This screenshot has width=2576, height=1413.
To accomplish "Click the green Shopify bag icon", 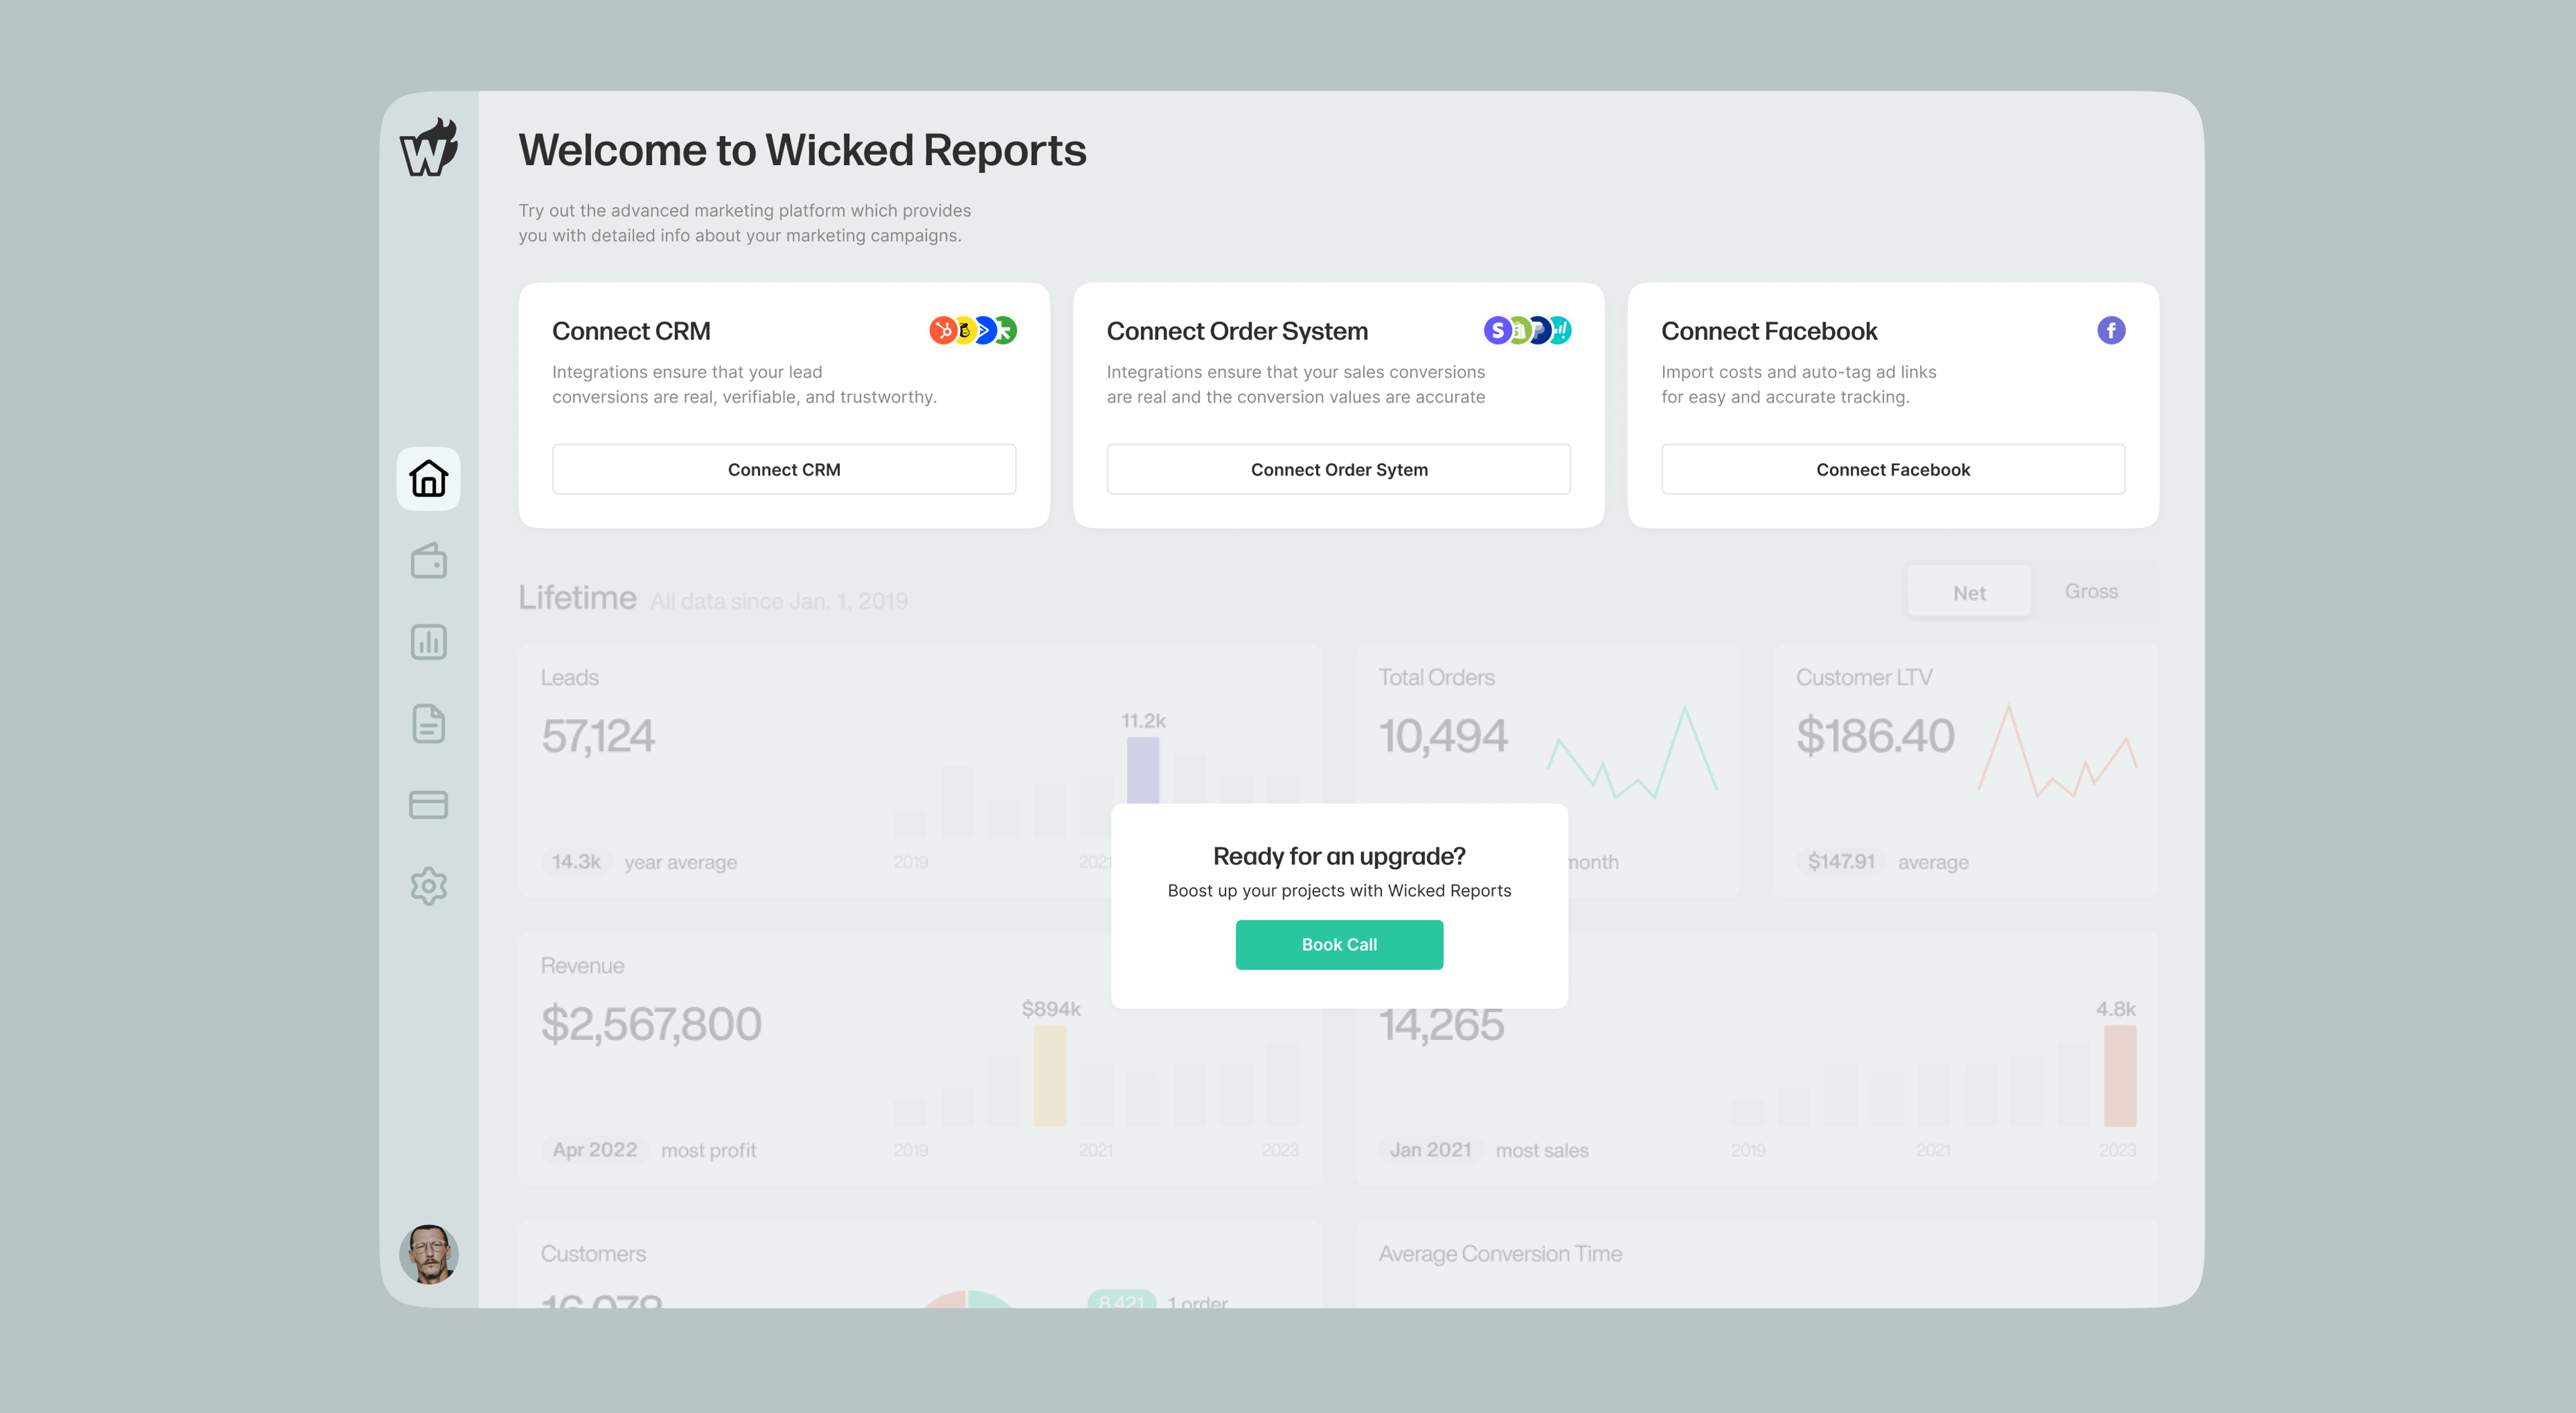I will click(x=1519, y=330).
